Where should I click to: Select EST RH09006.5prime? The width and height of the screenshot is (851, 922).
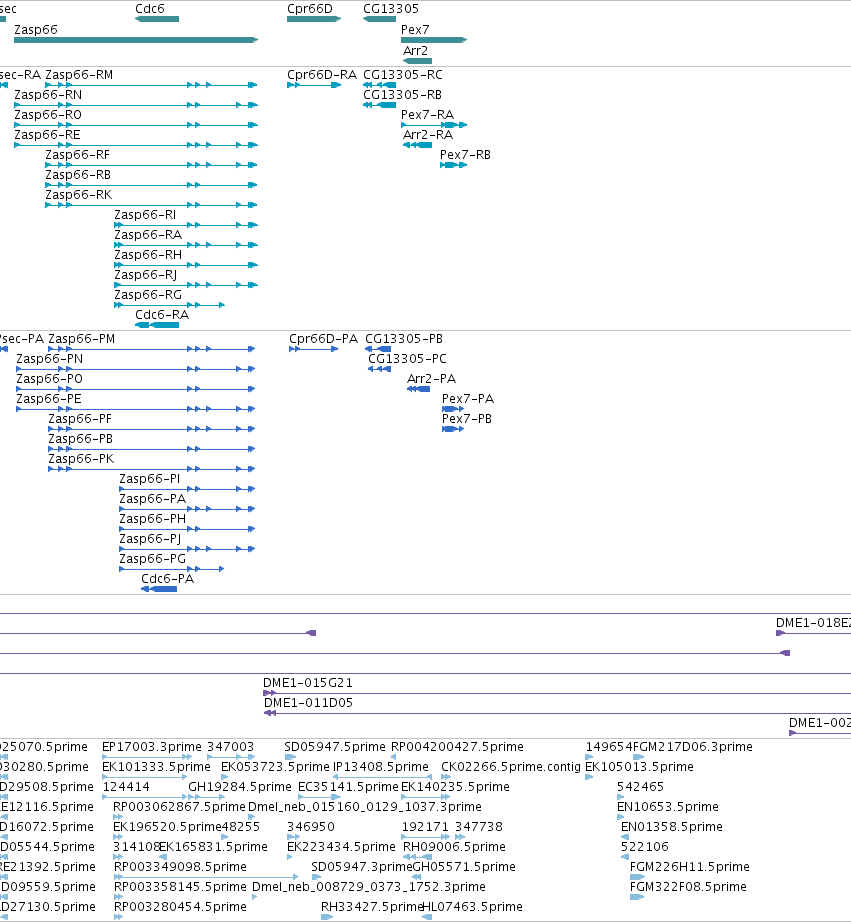point(418,857)
